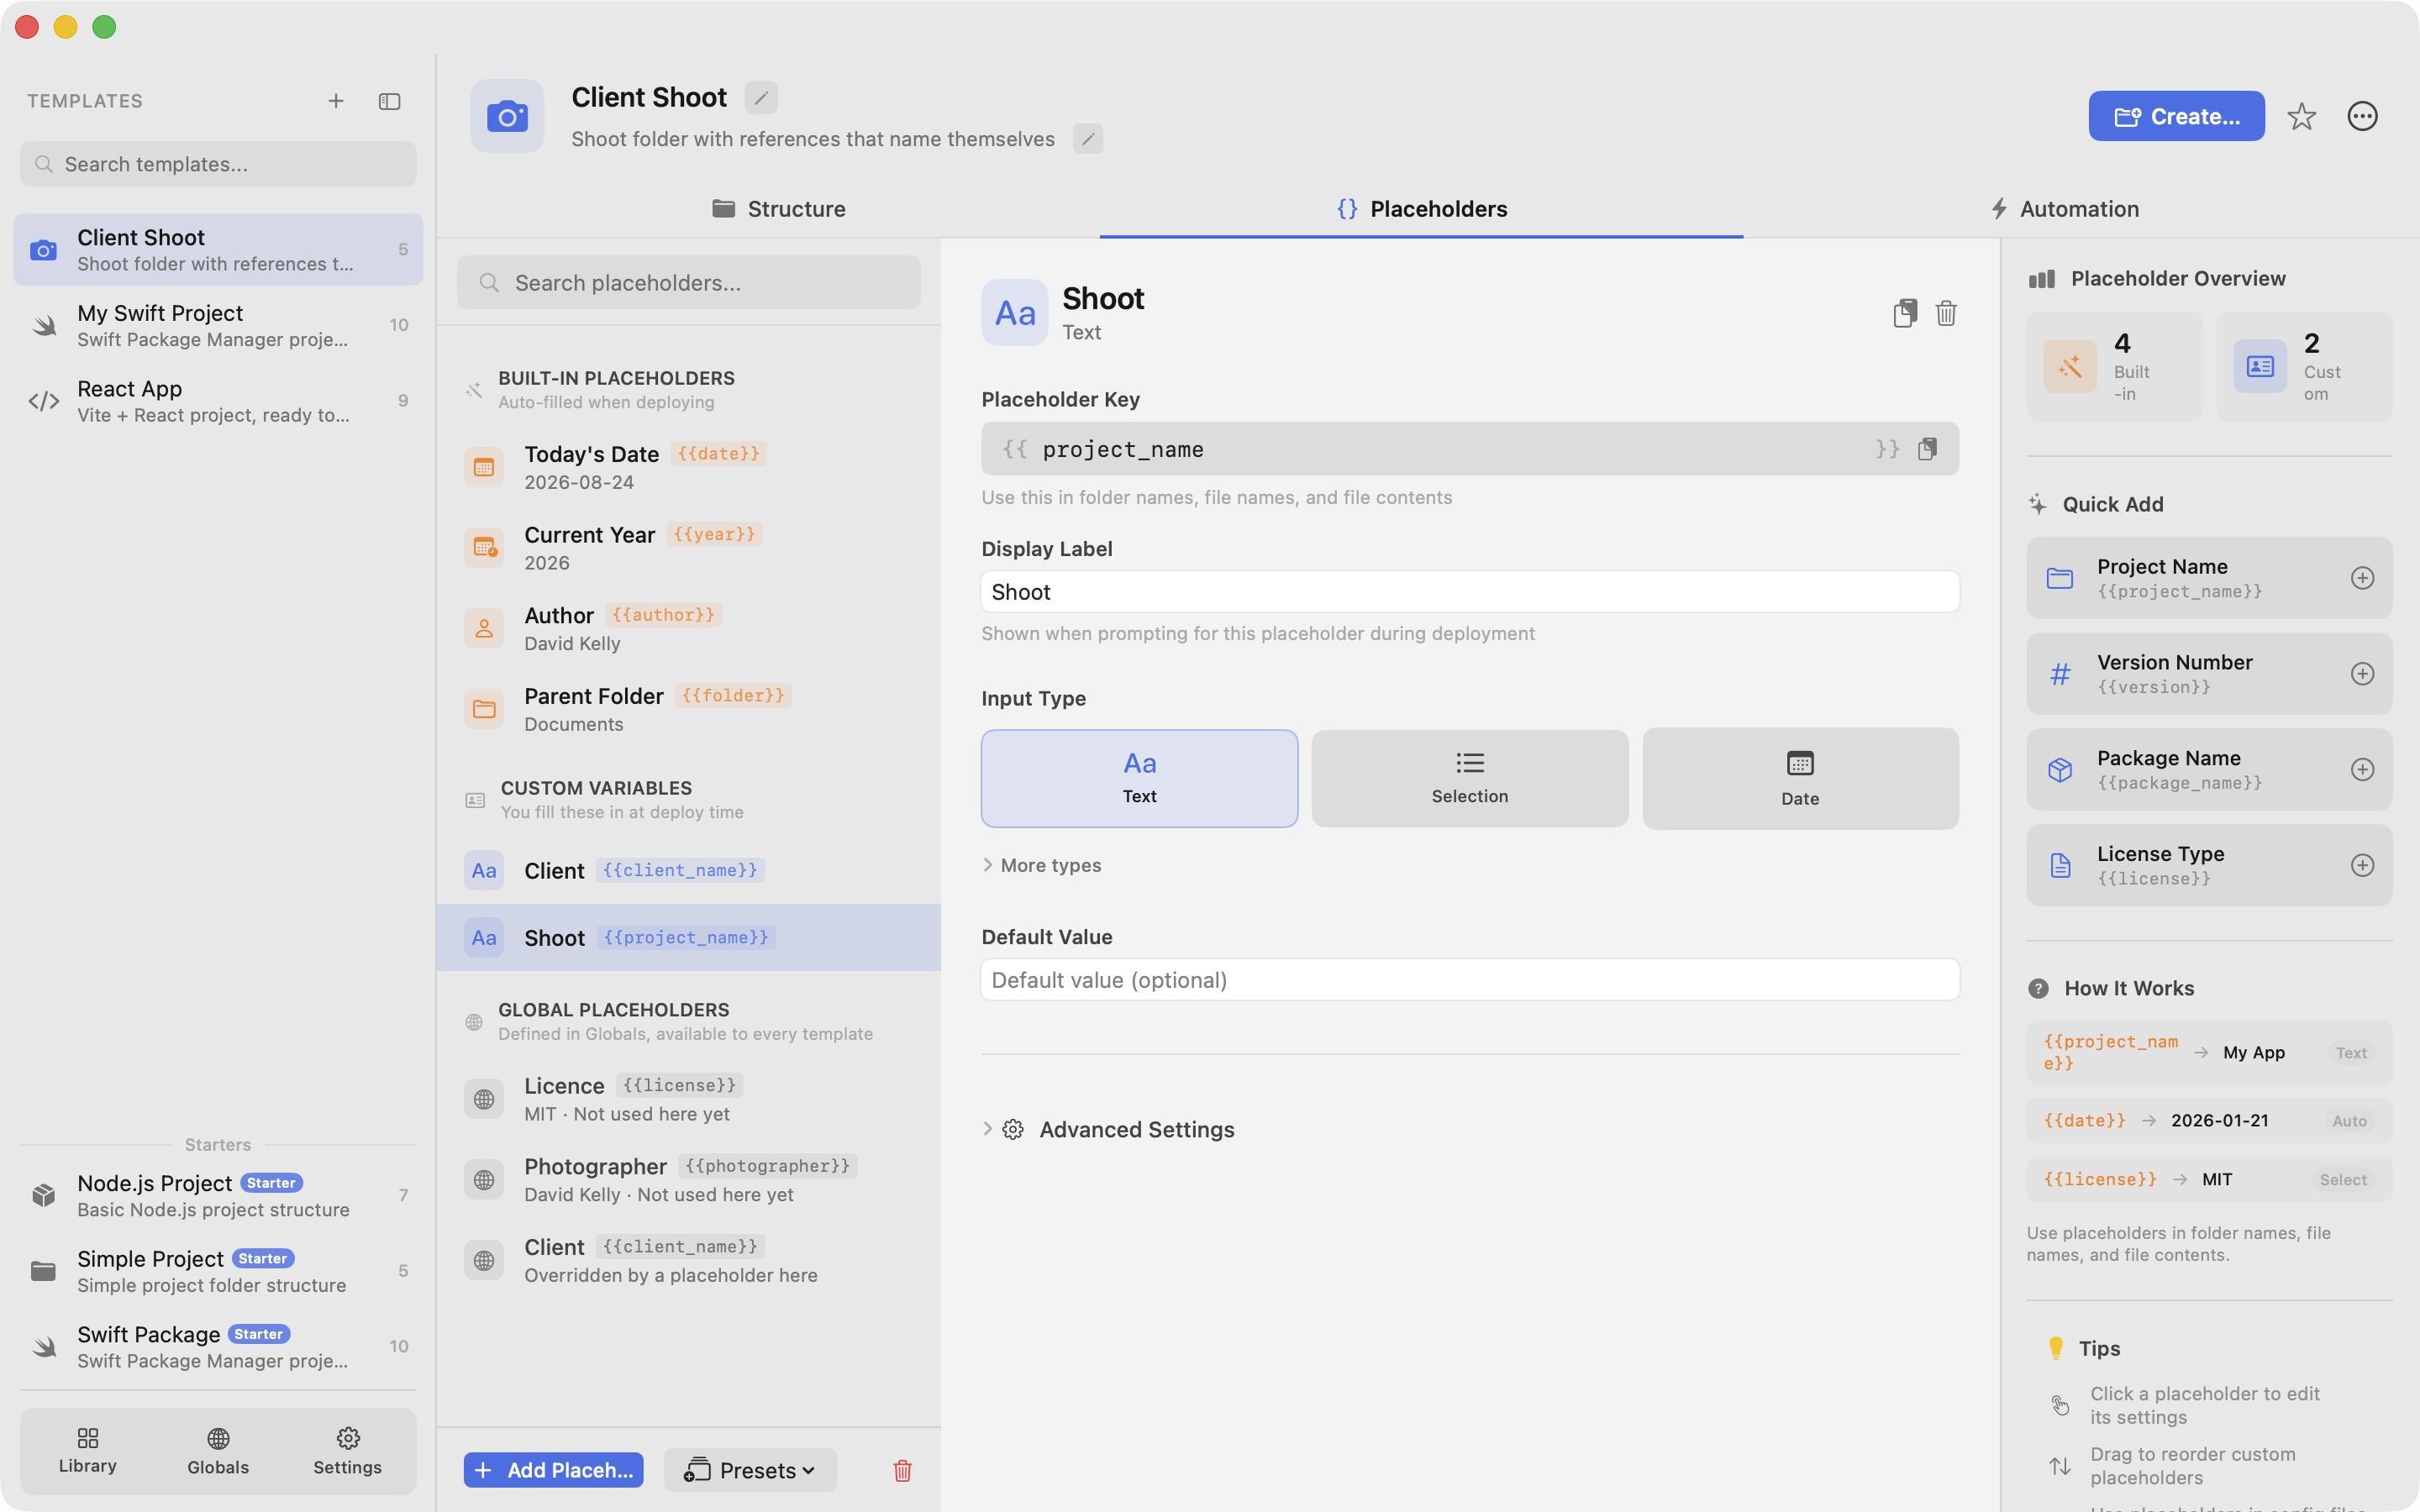Select the Today's Date placeholder
Viewport: 2420px width, 1512px height.
688,467
